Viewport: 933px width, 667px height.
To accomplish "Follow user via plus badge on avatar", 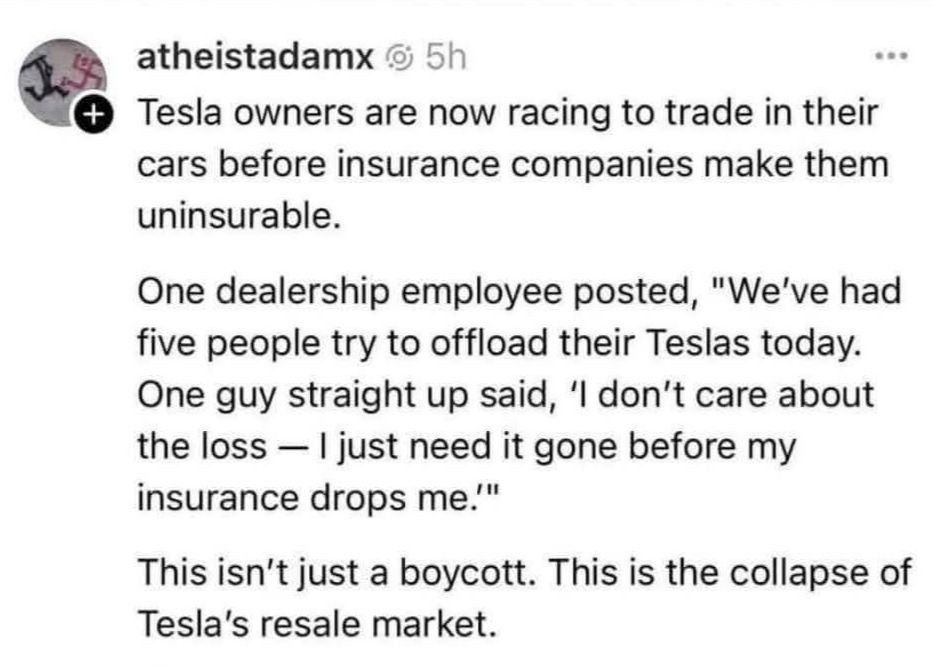I will [92, 114].
